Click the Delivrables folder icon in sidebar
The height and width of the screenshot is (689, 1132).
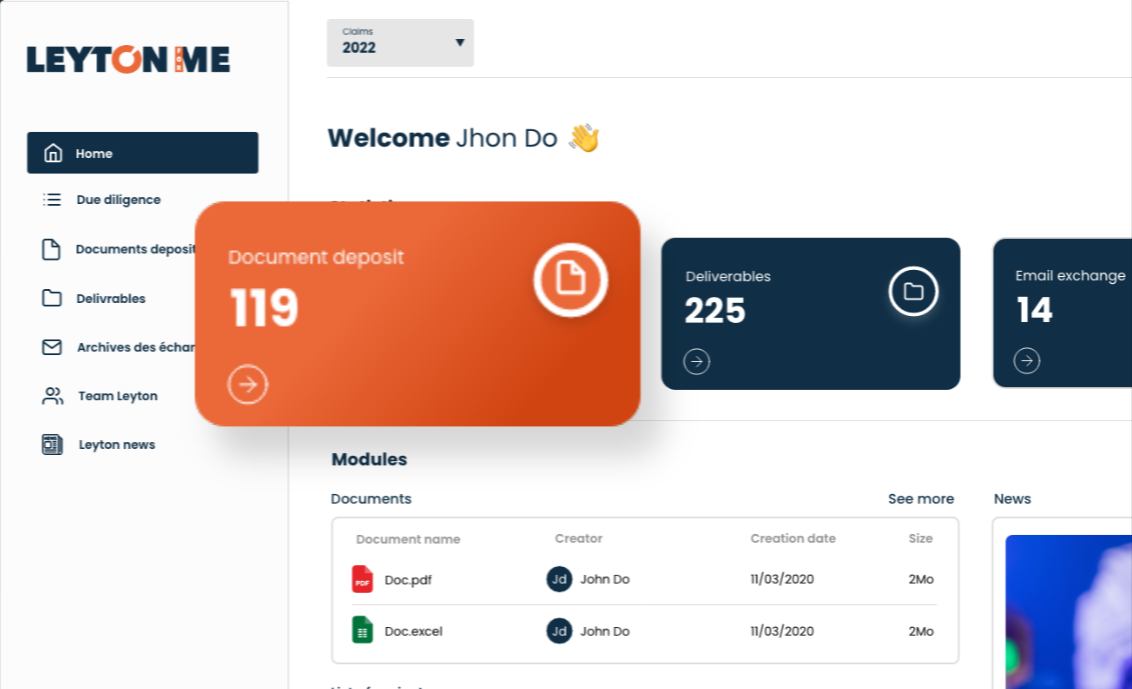51,298
